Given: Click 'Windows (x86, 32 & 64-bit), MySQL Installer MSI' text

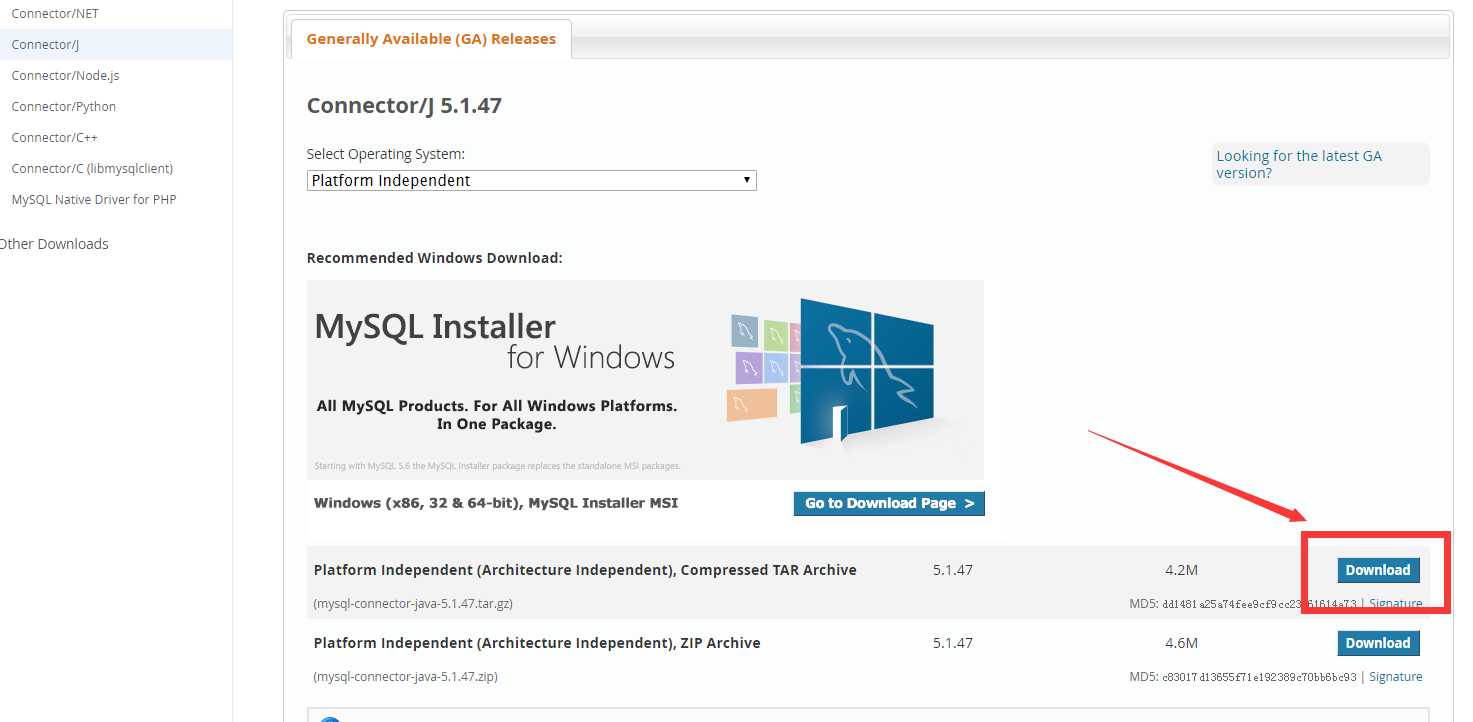Looking at the screenshot, I should click(x=496, y=503).
